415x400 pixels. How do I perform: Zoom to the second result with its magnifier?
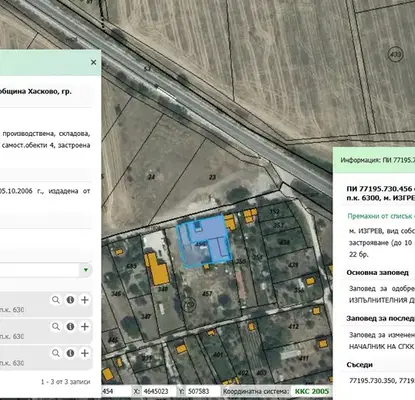click(x=56, y=327)
